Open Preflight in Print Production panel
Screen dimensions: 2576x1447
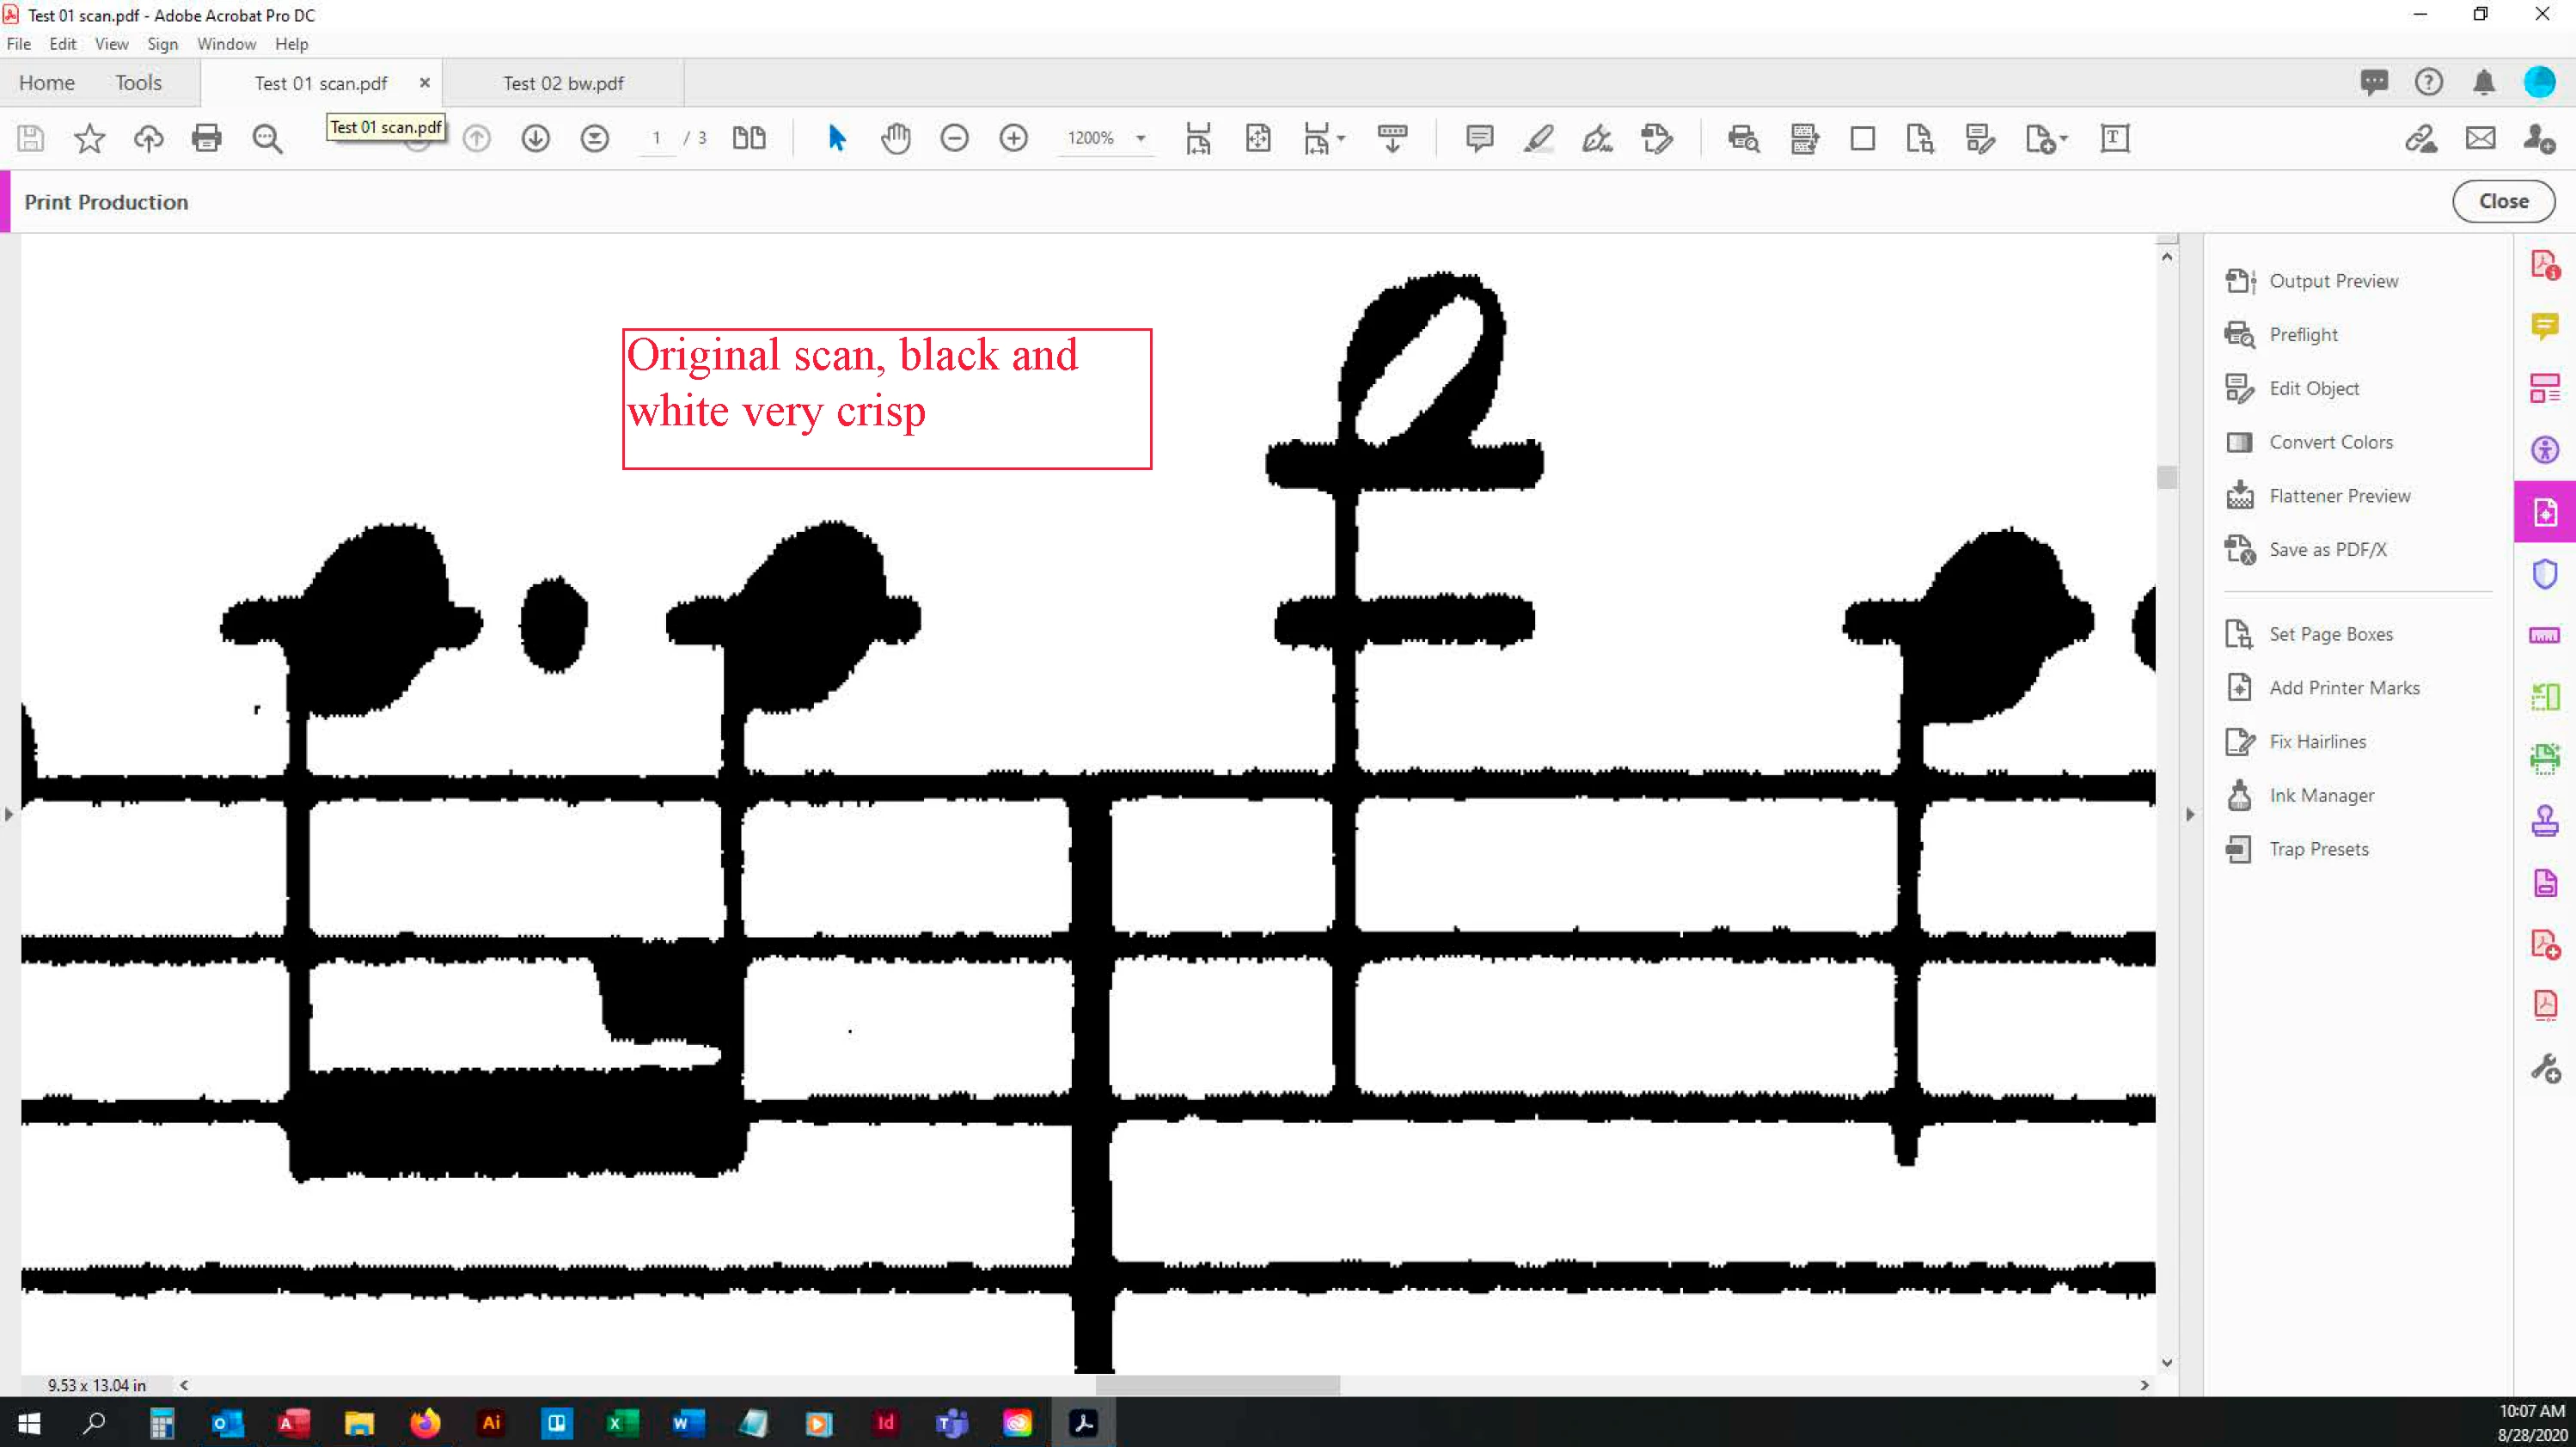(x=2302, y=335)
